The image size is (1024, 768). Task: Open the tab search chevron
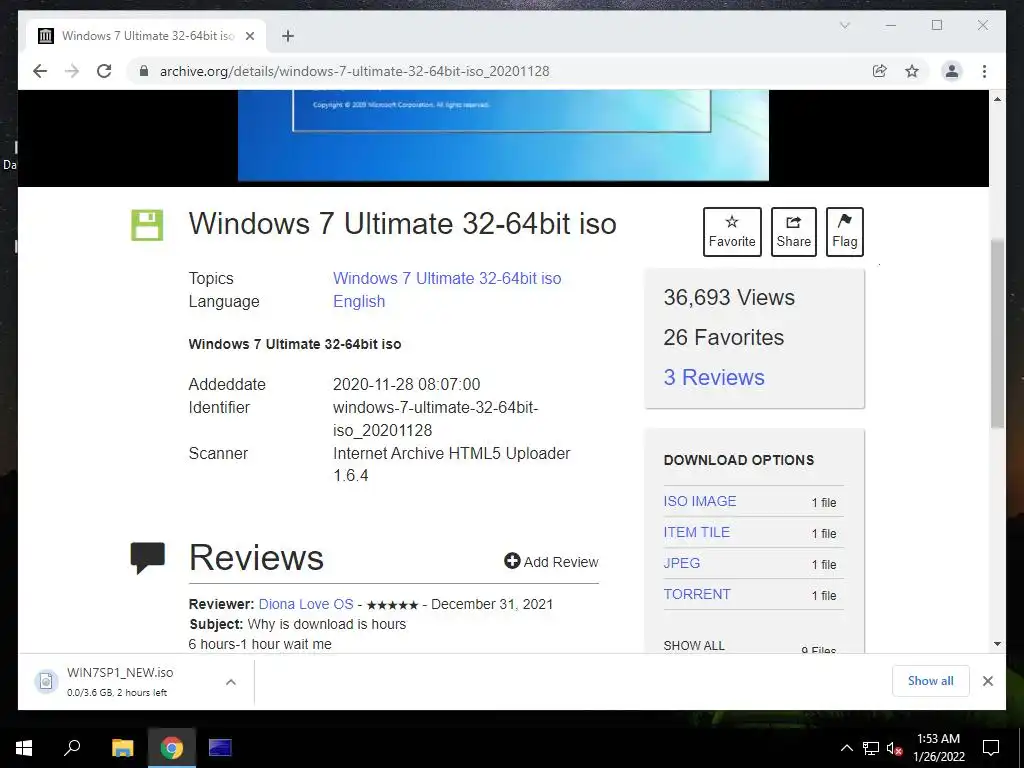844,25
